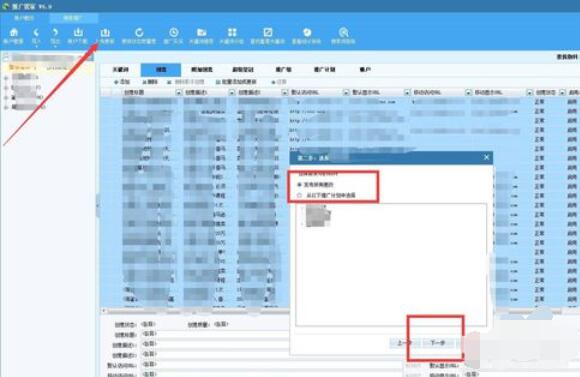The width and height of the screenshot is (580, 377).
Task: Close the step dialog with X
Action: pyautogui.click(x=486, y=157)
